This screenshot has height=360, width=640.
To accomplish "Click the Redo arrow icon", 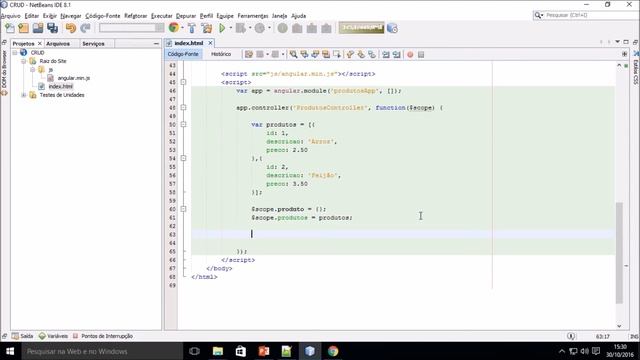I will (x=85, y=28).
